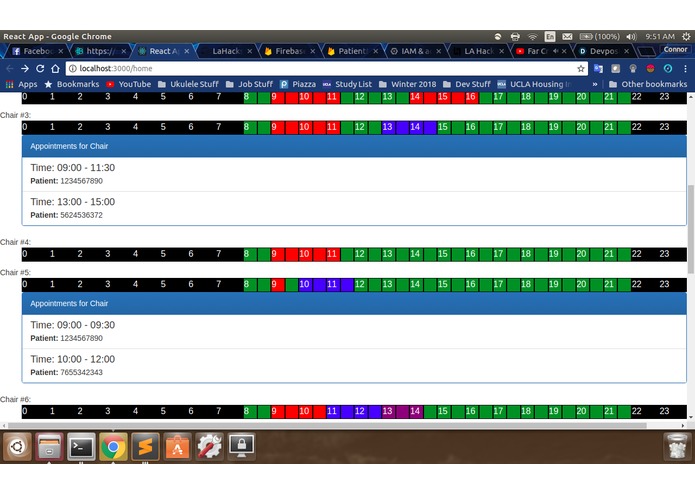The width and height of the screenshot is (695, 494).
Task: Switch to the Devpost tab
Action: pyautogui.click(x=604, y=51)
